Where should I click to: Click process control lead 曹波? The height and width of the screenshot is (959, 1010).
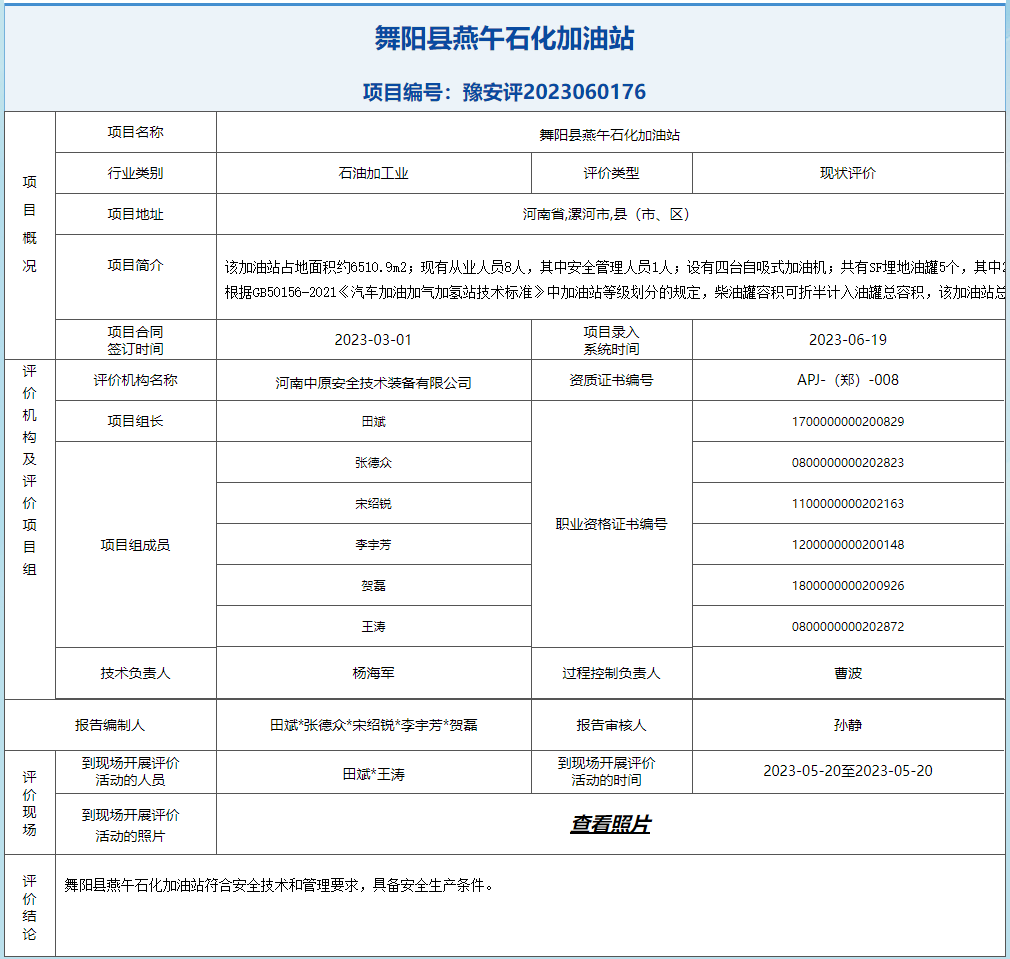pos(848,673)
